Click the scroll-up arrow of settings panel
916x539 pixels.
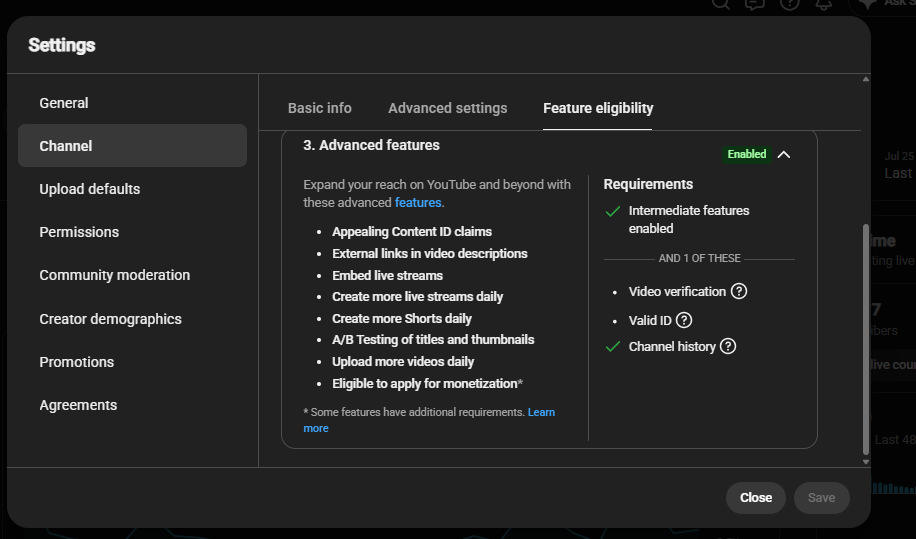point(866,79)
